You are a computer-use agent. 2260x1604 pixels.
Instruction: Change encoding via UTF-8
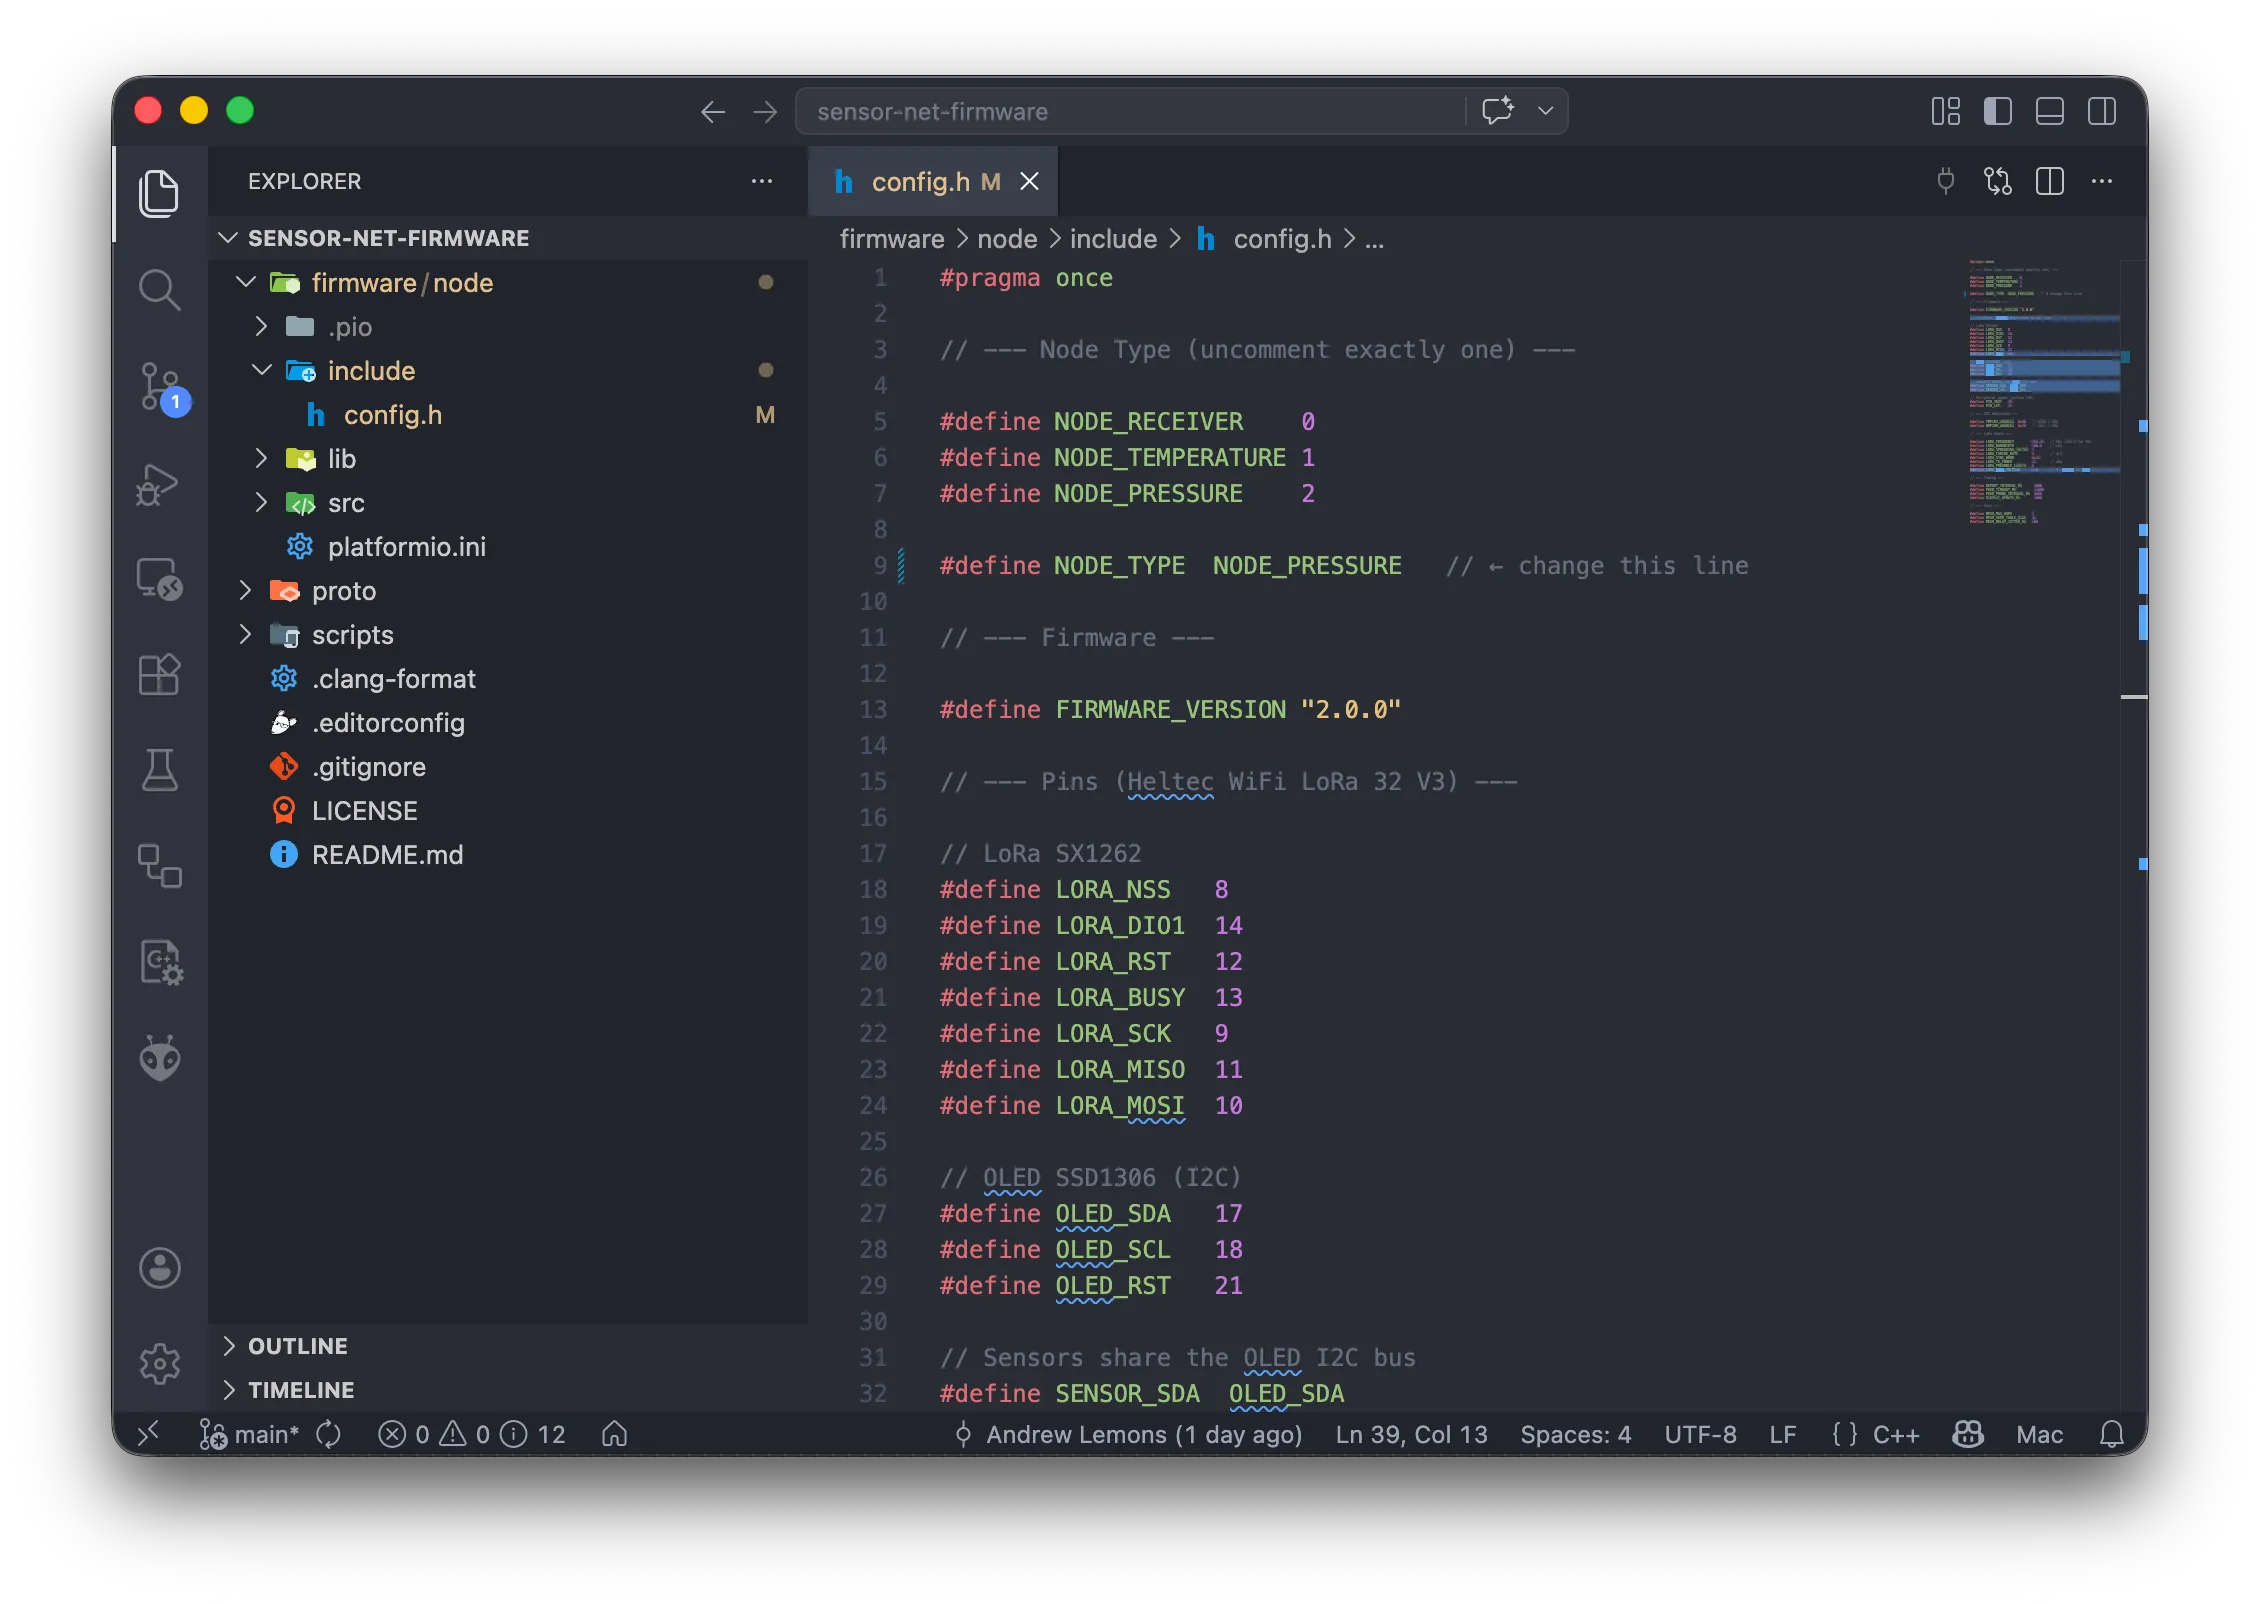pyautogui.click(x=1700, y=1435)
